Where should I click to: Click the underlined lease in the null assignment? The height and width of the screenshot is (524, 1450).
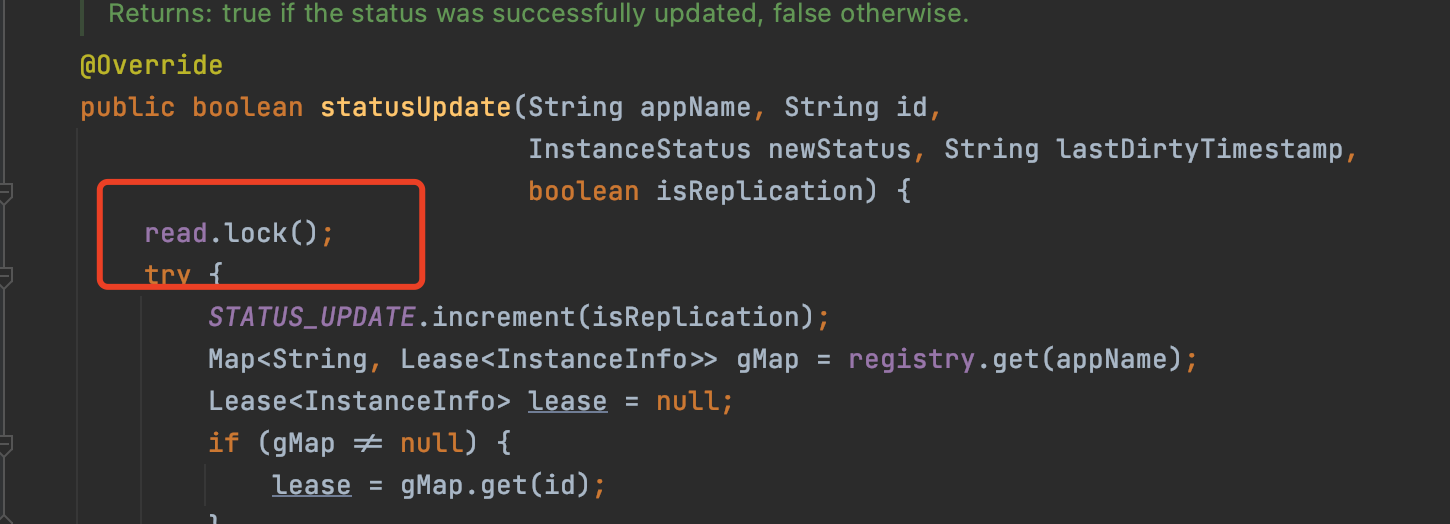click(567, 401)
